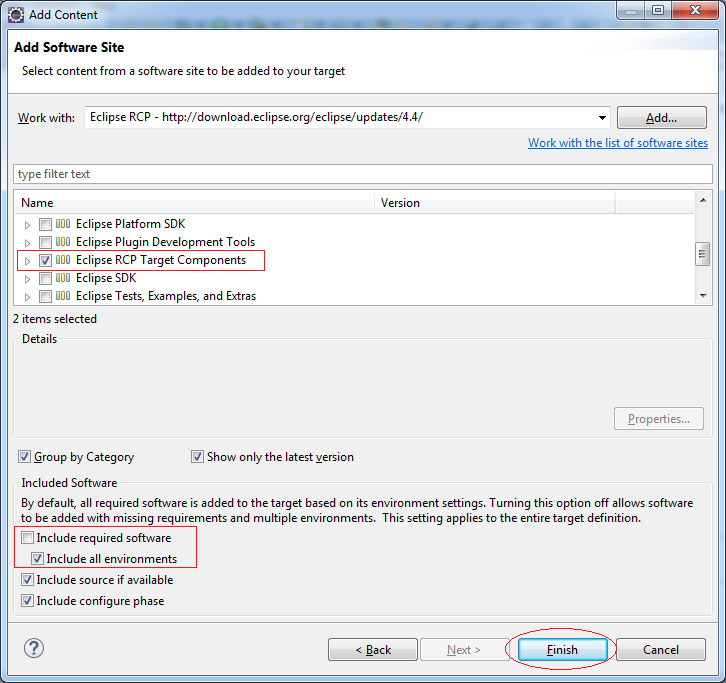The width and height of the screenshot is (726, 683).
Task: Check the Eclipse Platform SDK checkbox
Action: tap(45, 225)
